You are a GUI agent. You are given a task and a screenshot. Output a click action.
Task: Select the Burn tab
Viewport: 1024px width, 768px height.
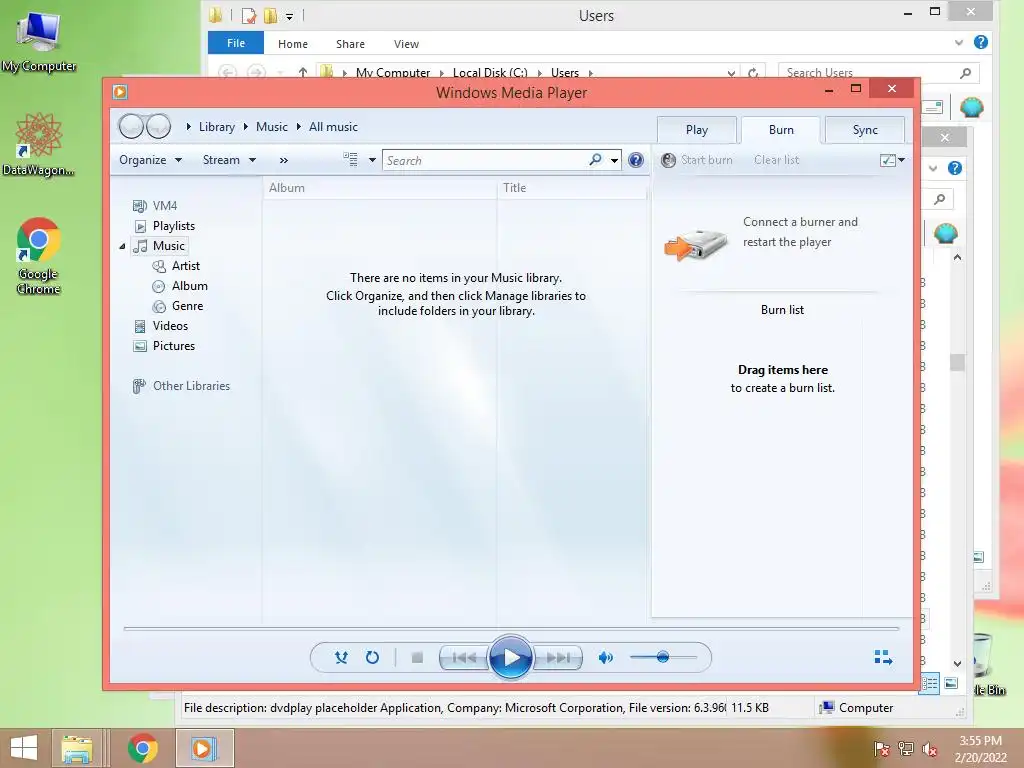pos(781,130)
